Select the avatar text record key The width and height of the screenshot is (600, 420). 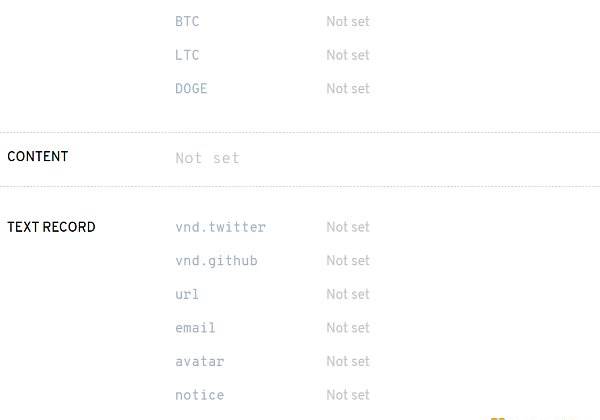click(x=200, y=361)
